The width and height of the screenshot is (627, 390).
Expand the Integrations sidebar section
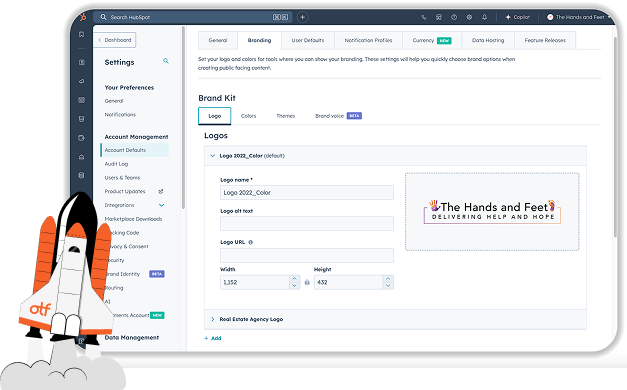tap(162, 205)
